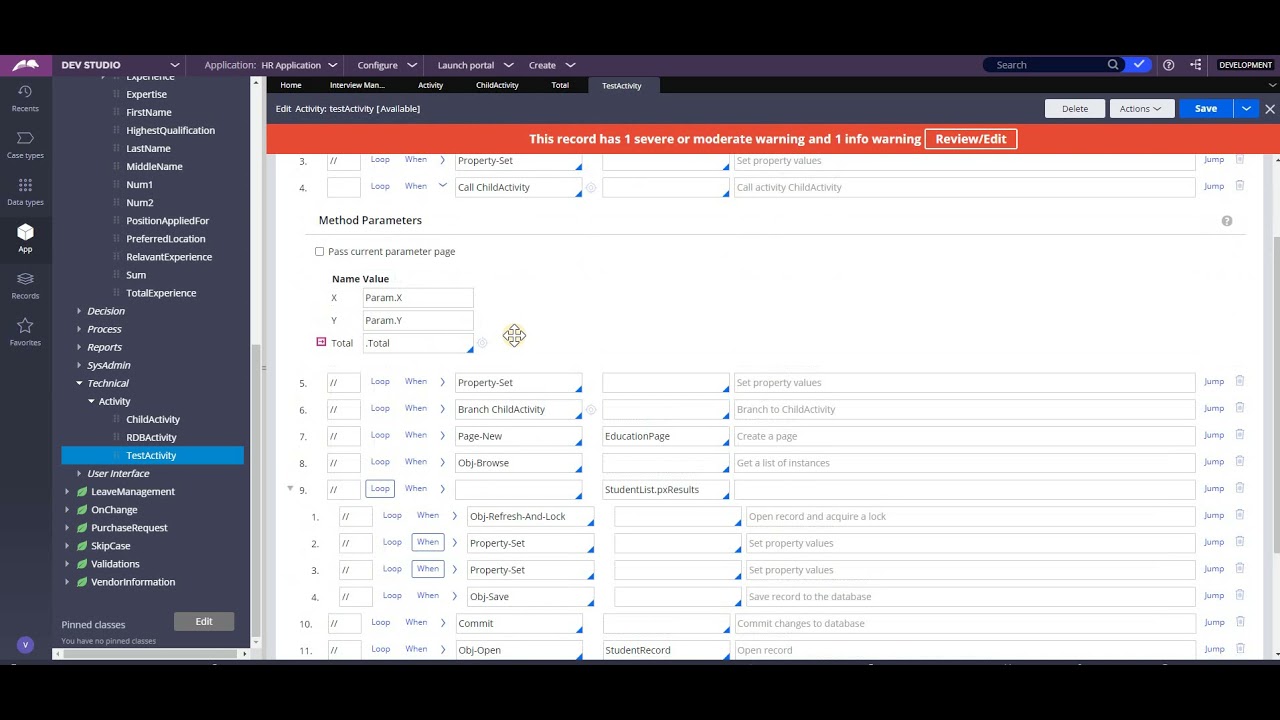Click the Jump link on step 6

click(1213, 409)
